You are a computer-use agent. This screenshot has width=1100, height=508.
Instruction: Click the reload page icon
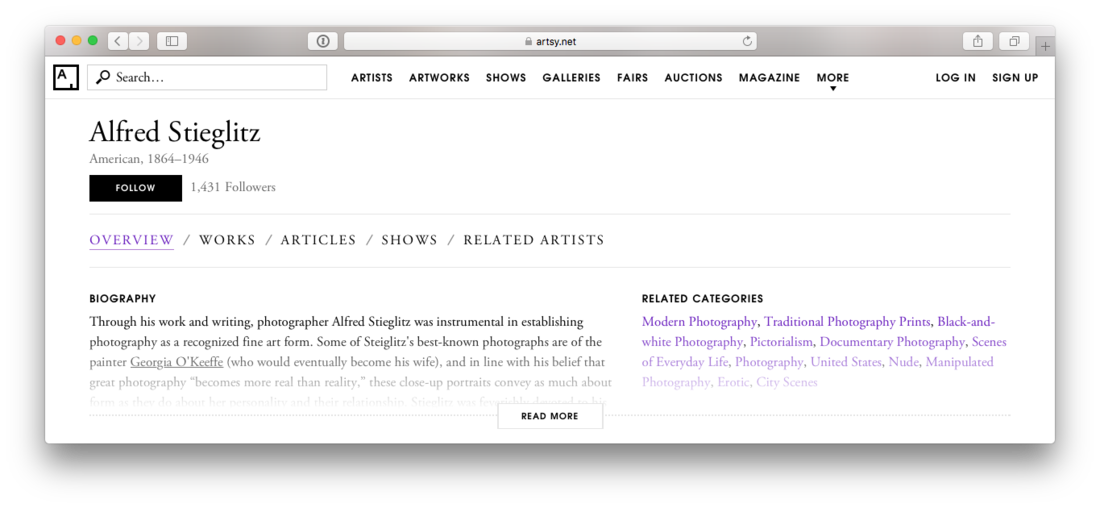tap(746, 41)
